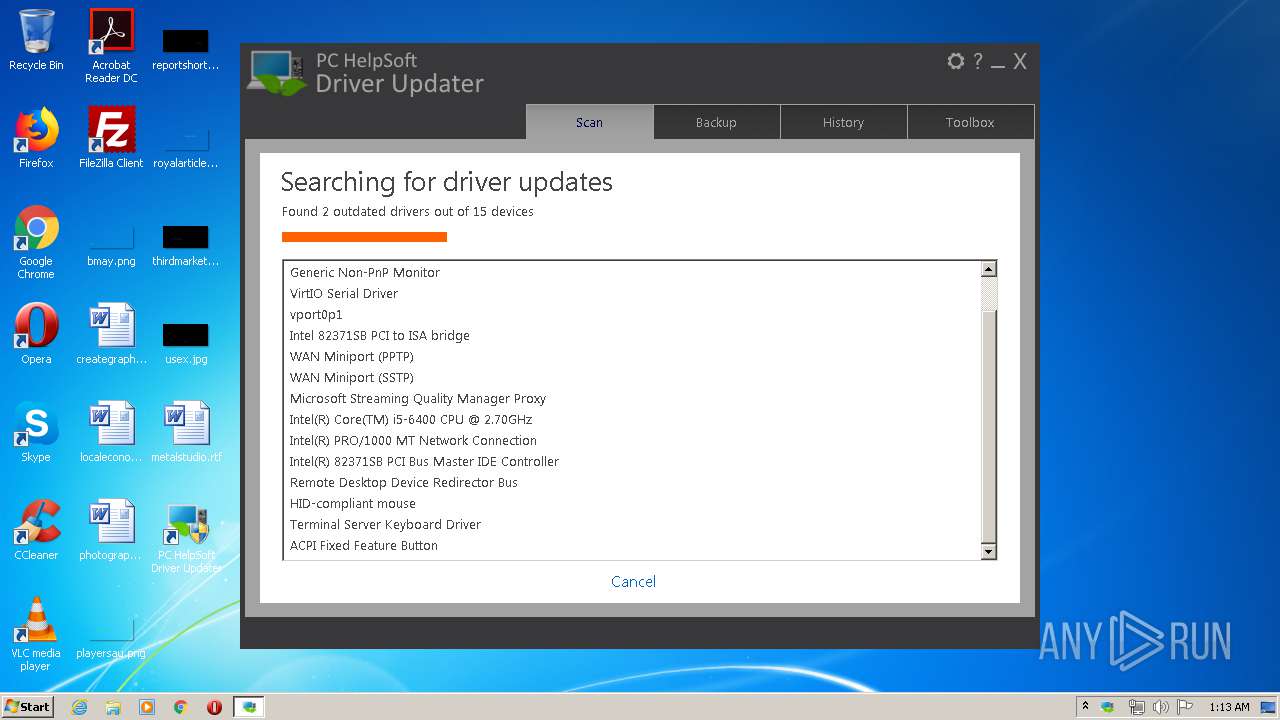Open Skype desktop shortcut
This screenshot has width=1280, height=720.
[36, 432]
